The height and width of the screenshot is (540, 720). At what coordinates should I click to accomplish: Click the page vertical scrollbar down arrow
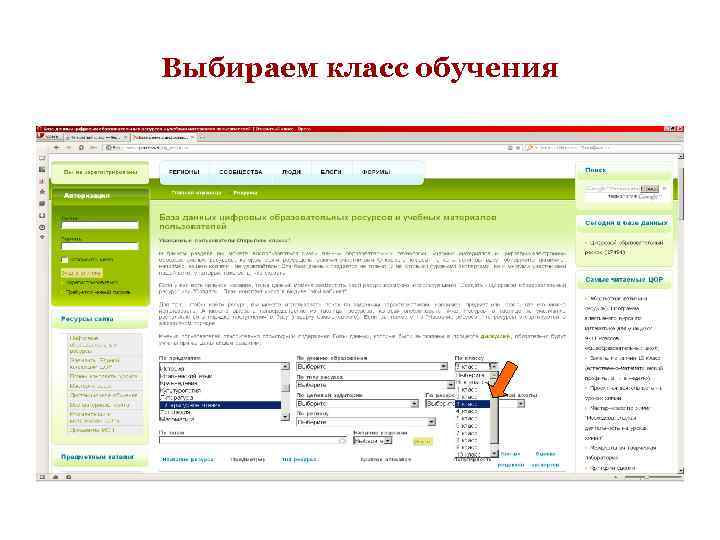681,470
